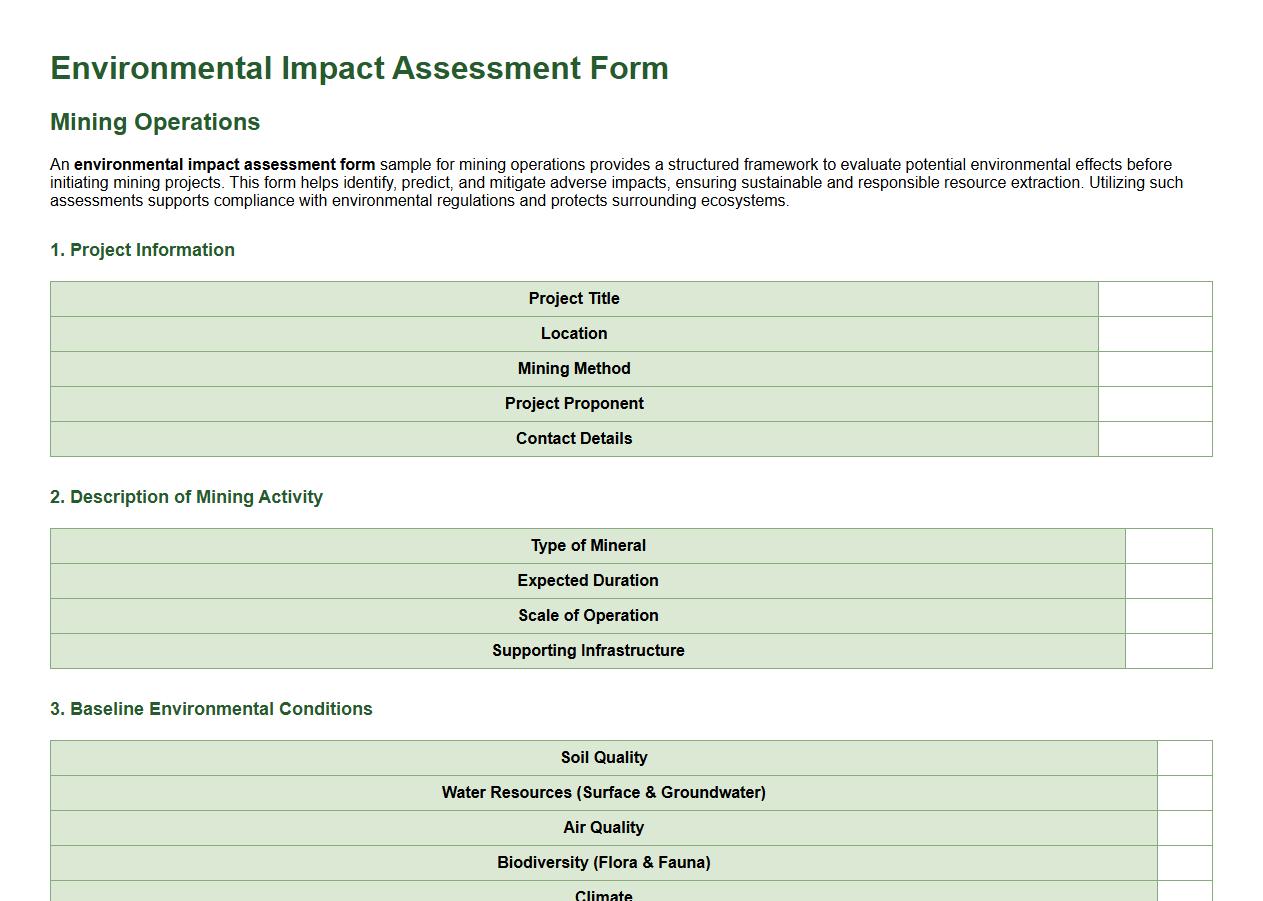Select the Environmental Impact Assessment Form title
This screenshot has height=901, width=1263.
click(x=359, y=68)
